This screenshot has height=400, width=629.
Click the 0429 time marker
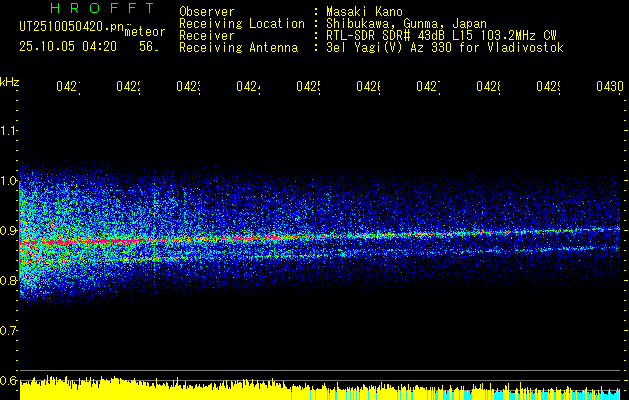548,87
